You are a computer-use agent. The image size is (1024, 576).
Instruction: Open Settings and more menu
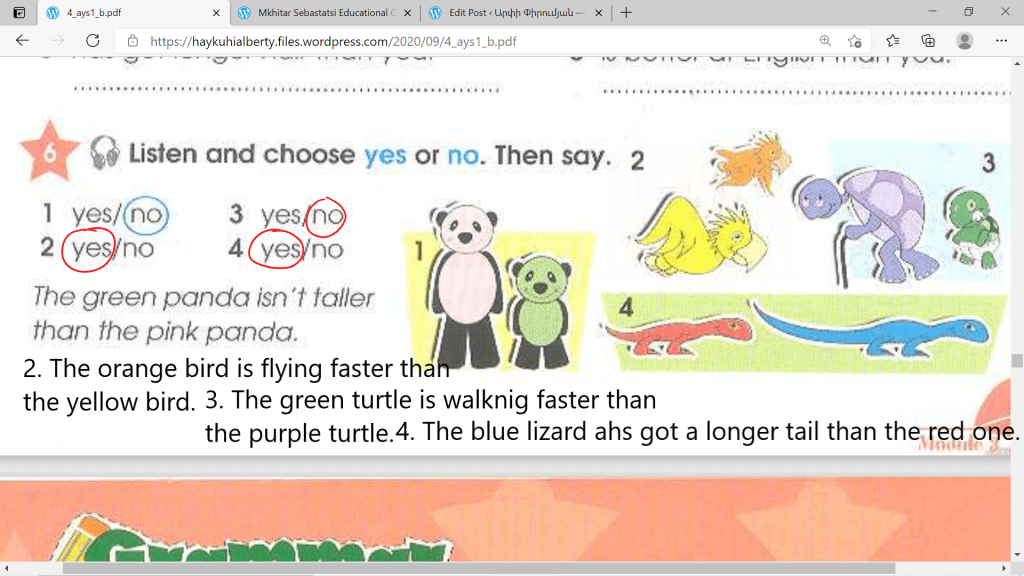click(x=1001, y=41)
